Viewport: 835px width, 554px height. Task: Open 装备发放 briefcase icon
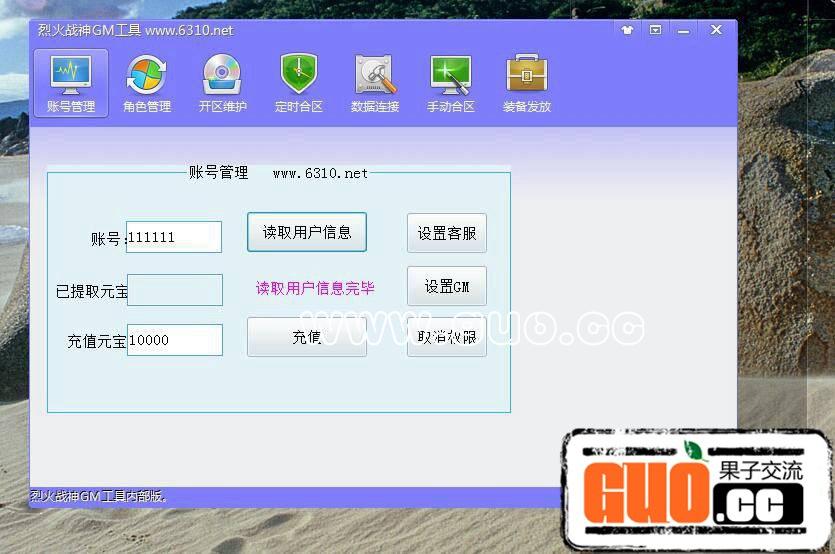click(527, 83)
